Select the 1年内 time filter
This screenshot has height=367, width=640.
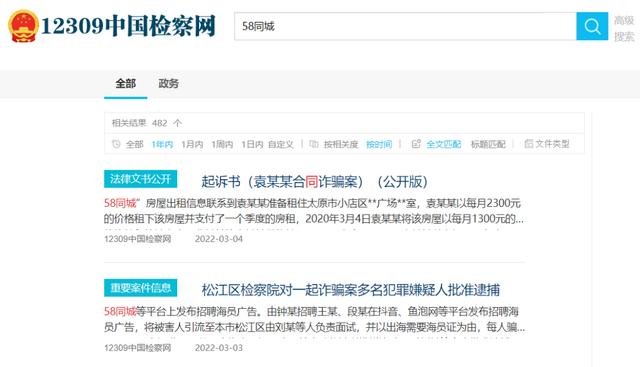(x=162, y=144)
